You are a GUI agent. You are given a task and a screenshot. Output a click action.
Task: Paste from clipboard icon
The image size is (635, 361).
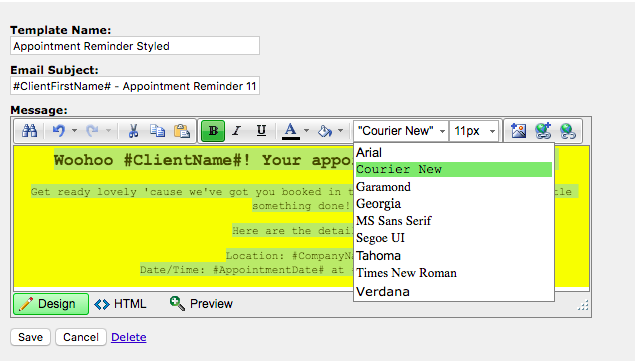(x=182, y=131)
